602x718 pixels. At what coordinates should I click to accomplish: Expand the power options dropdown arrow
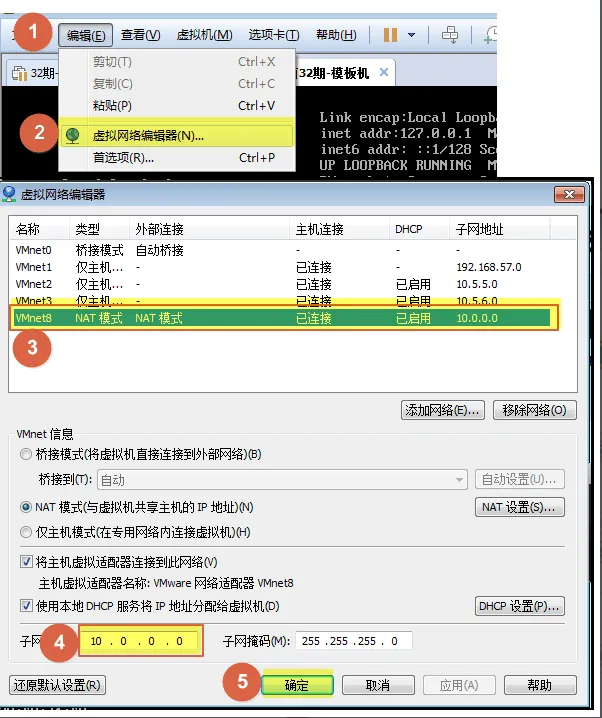point(411,35)
